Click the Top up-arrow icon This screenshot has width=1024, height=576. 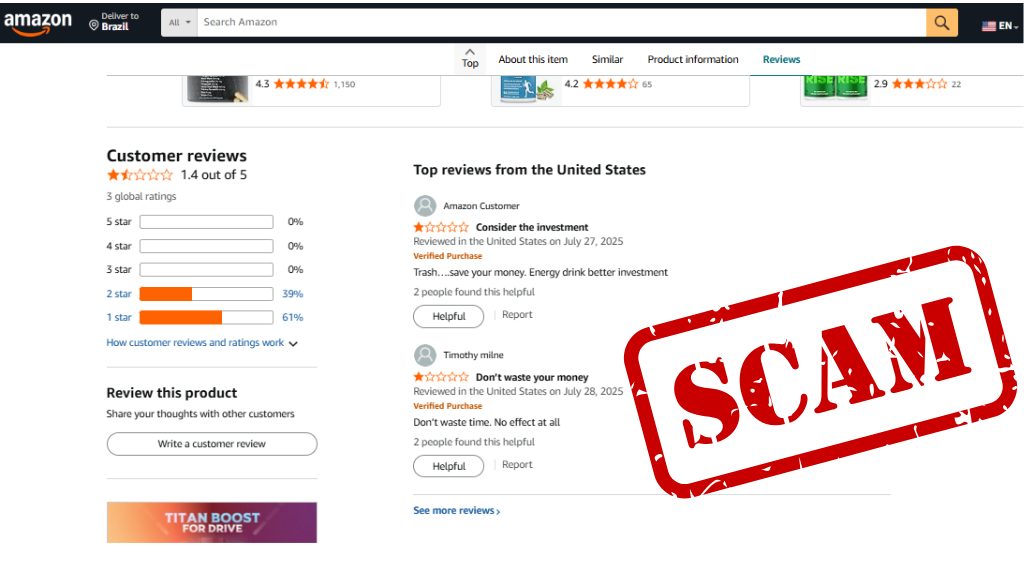470,52
